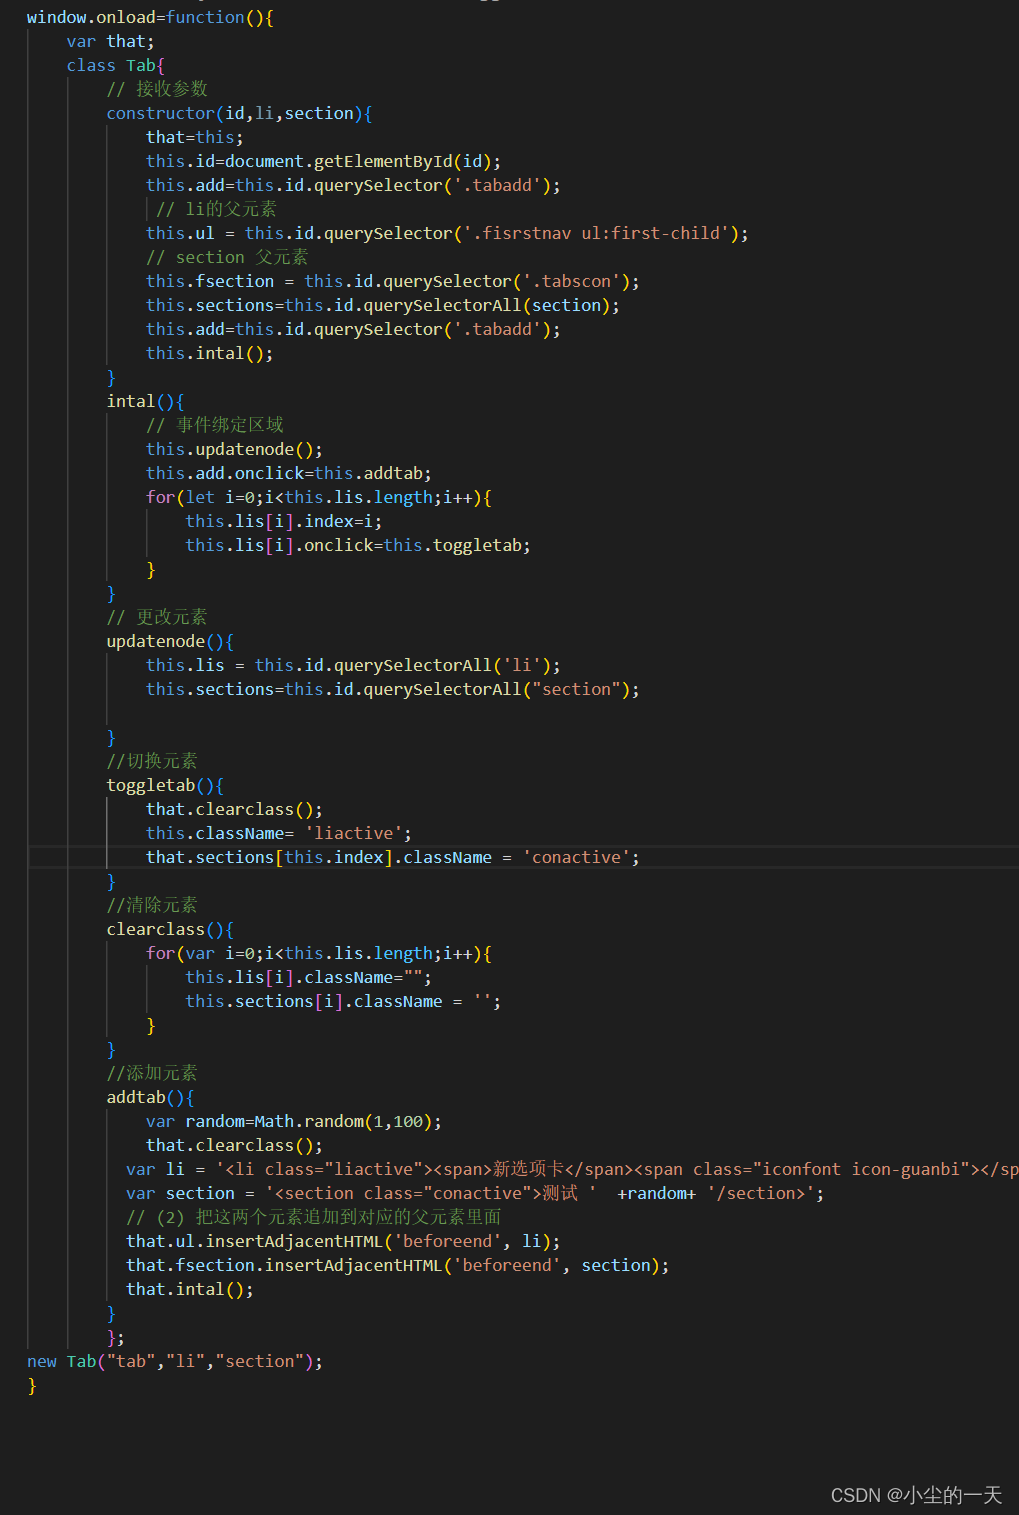Click the 'for(let i=0;...' loop line
Screen dimensions: 1019x1515
318,497
